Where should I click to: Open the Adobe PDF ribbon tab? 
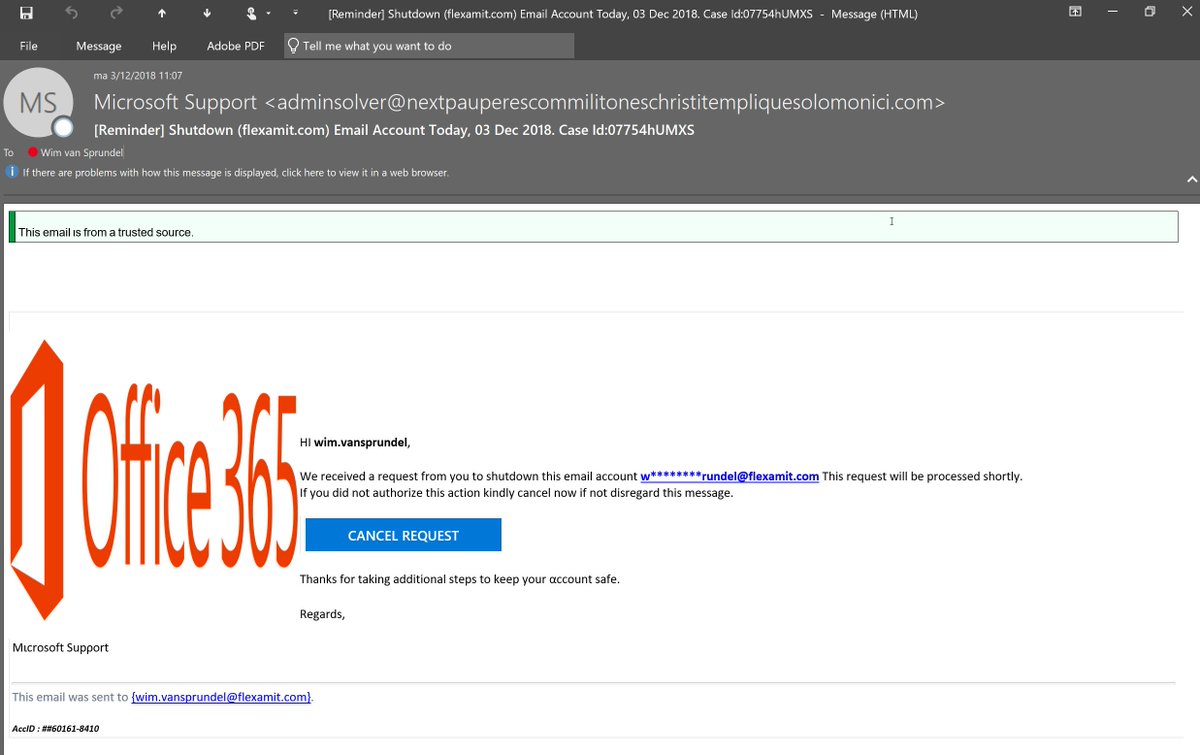(x=235, y=46)
